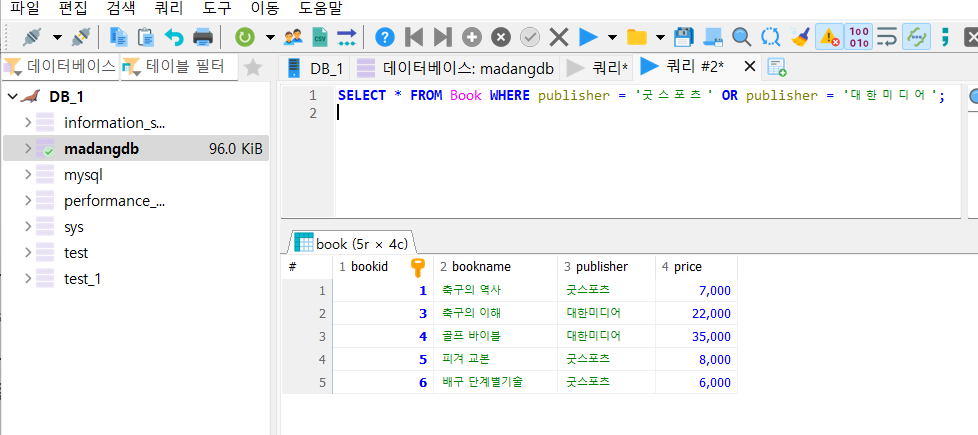This screenshot has height=435, width=978.
Task: Select the test_1 database in tree
Action: click(82, 279)
